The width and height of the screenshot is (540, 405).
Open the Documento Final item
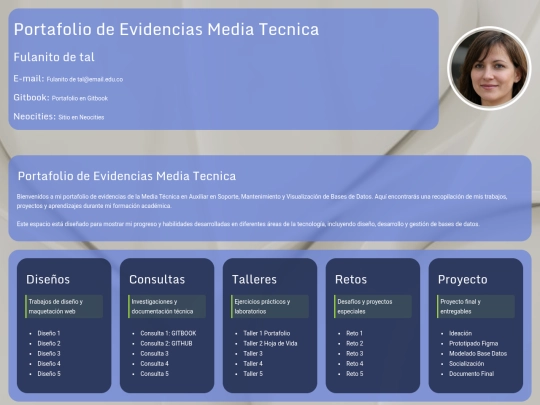click(471, 374)
